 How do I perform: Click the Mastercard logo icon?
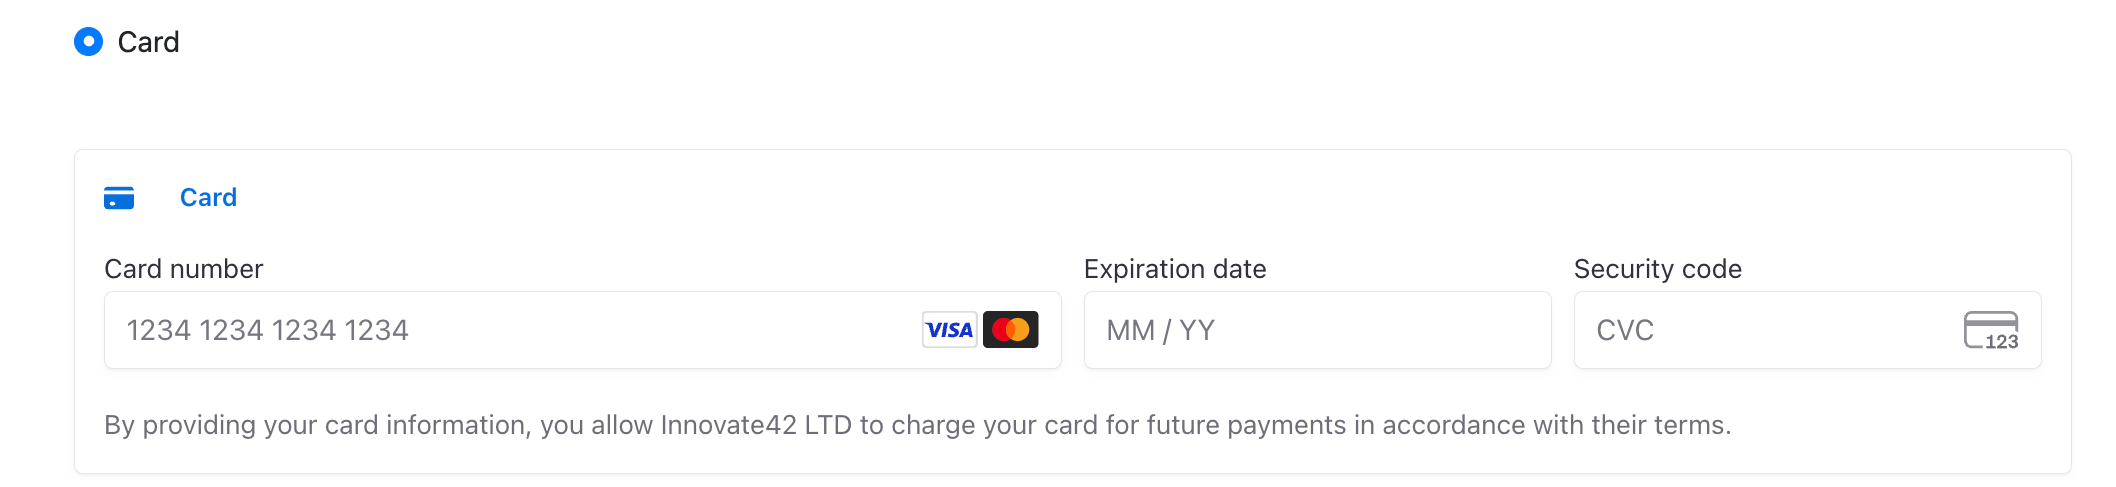coord(1010,330)
